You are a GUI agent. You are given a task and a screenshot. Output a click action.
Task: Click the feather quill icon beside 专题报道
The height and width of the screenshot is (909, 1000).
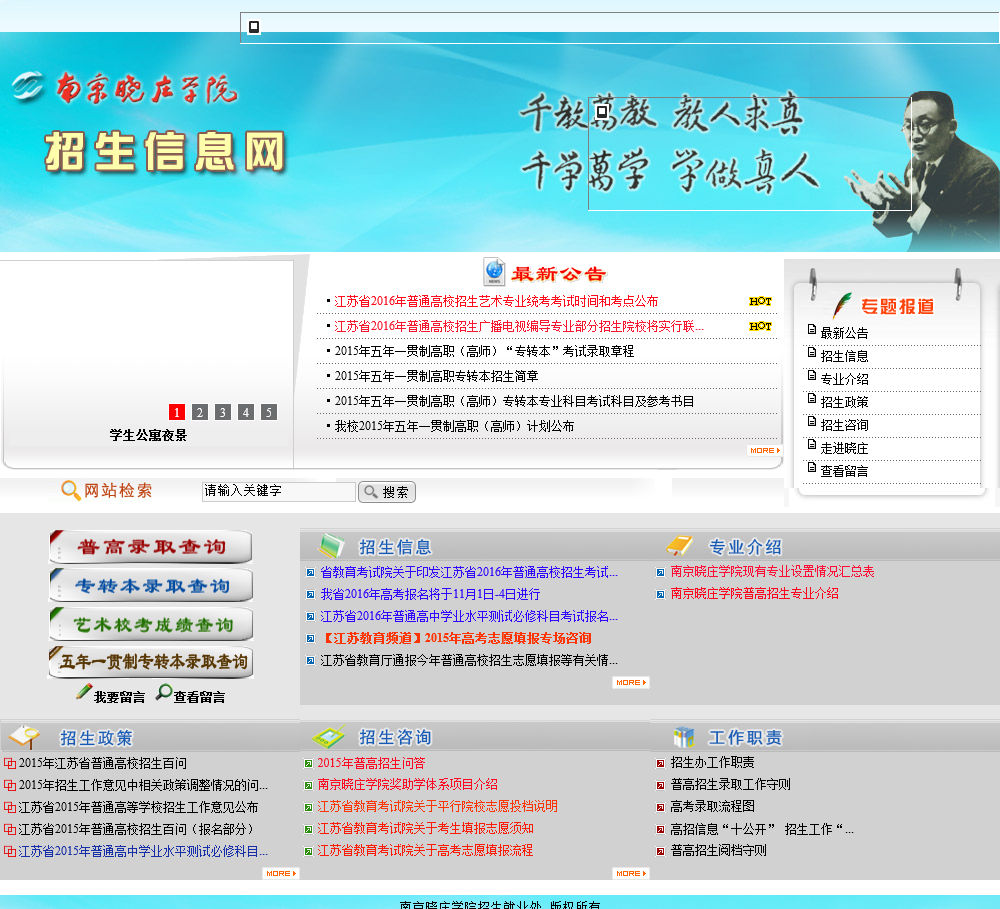point(842,306)
